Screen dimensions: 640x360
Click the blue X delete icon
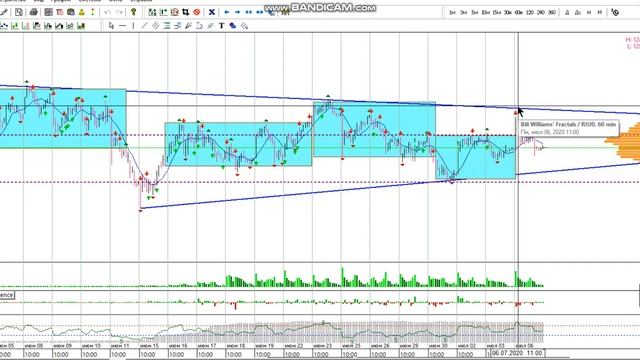(x=211, y=12)
